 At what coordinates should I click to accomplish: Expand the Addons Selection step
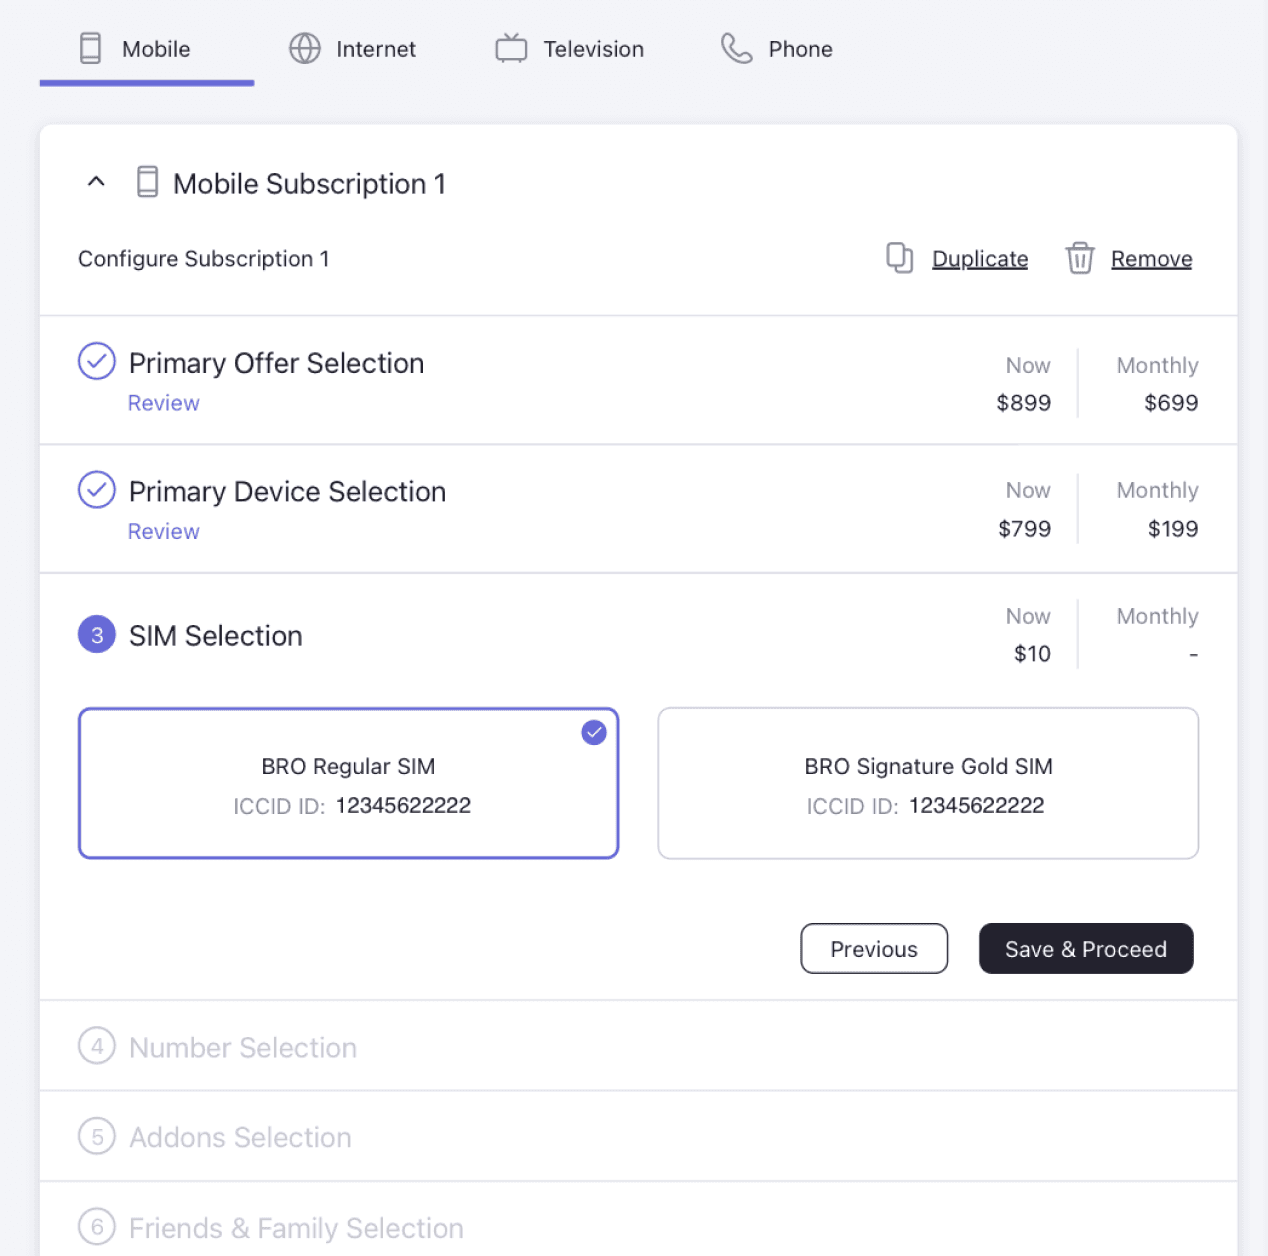638,1137
